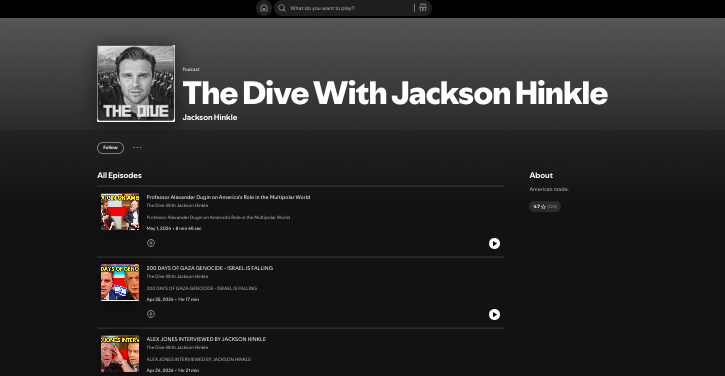Open 200 DAYS OF GAZA GENOCIDE episode title
This screenshot has width=725, height=376.
tap(209, 268)
